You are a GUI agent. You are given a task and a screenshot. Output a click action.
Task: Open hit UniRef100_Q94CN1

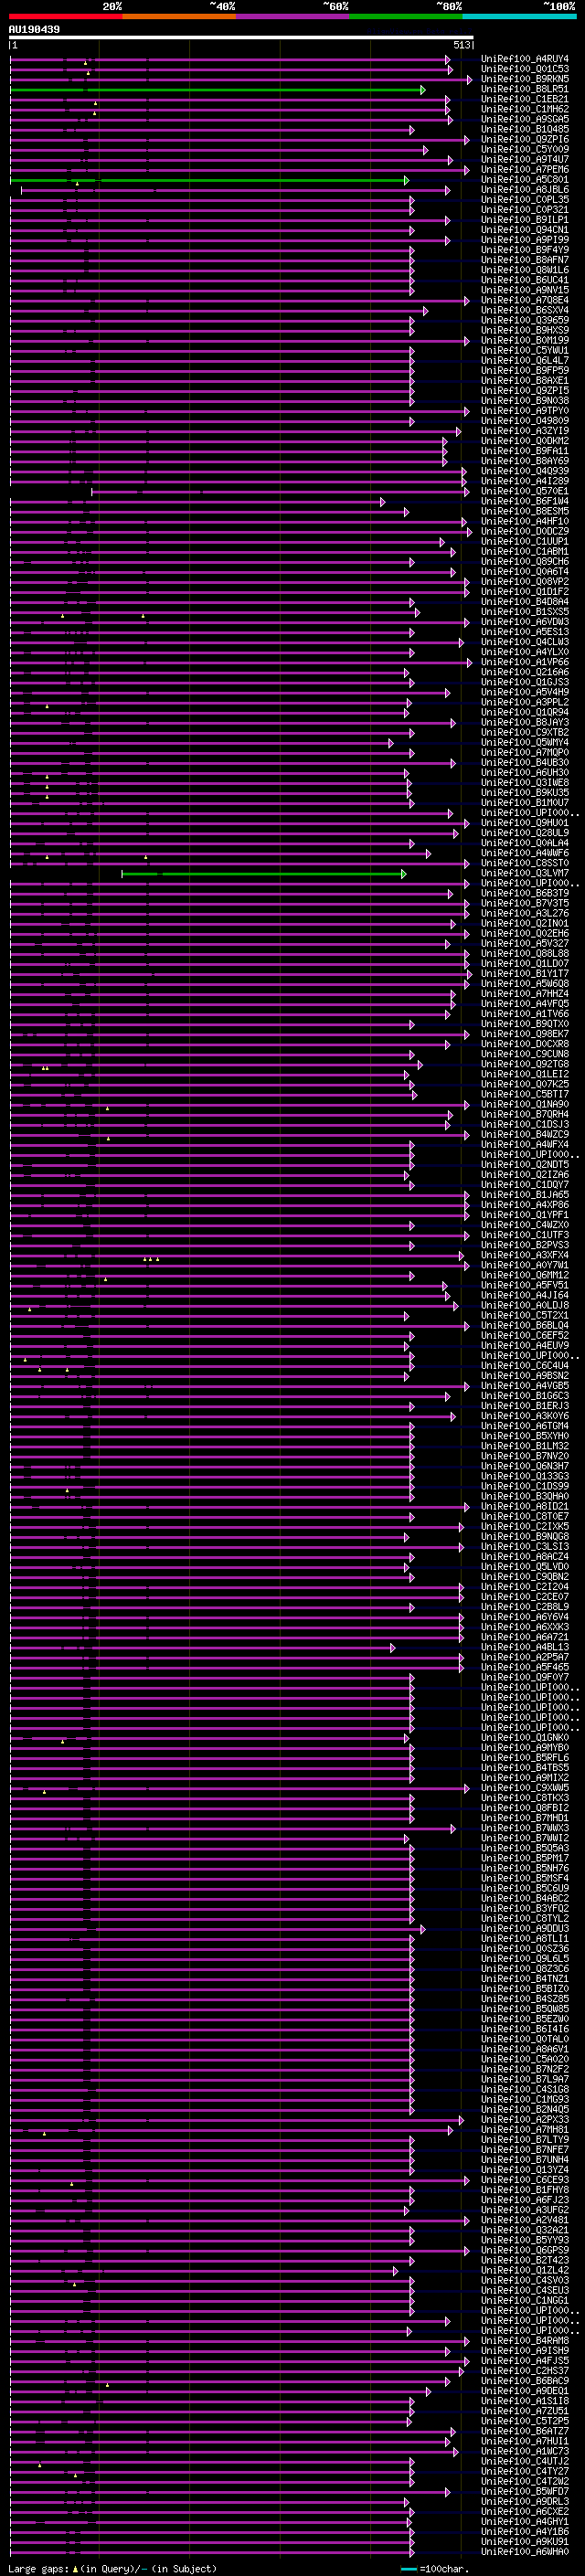(525, 231)
